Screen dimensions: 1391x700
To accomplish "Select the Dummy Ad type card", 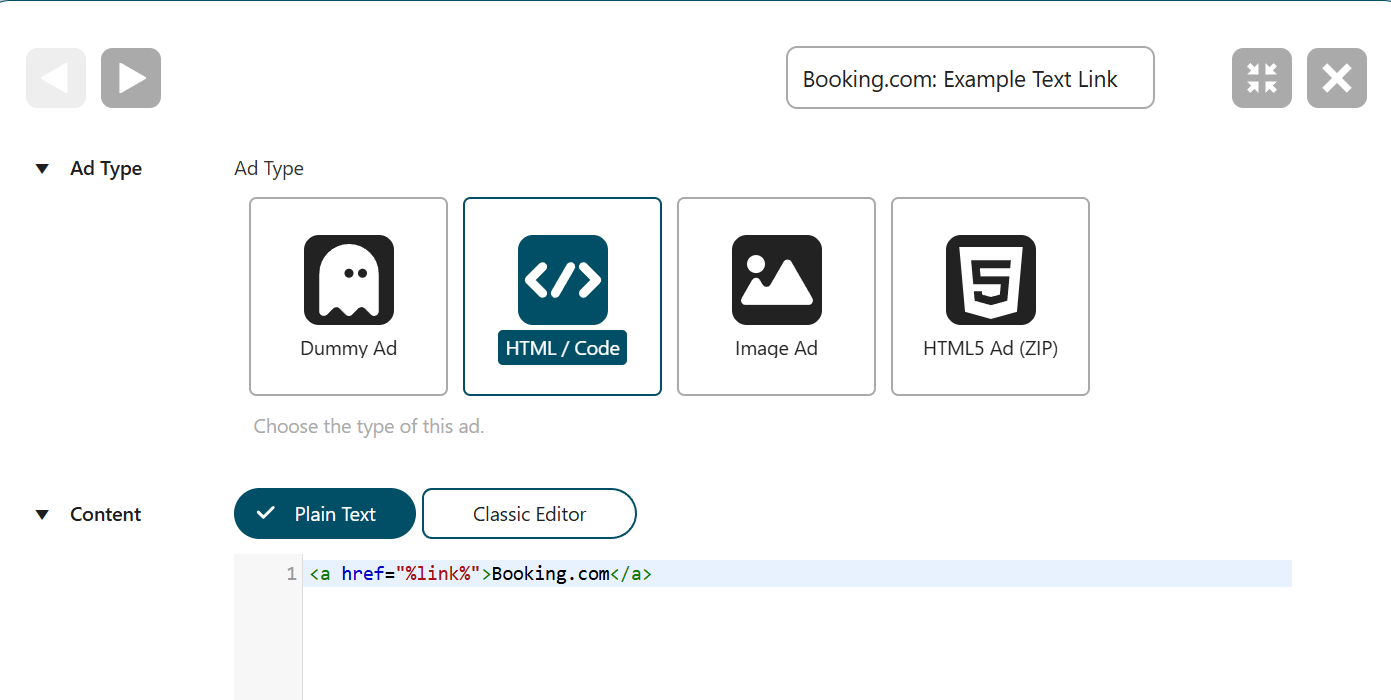I will coord(348,296).
